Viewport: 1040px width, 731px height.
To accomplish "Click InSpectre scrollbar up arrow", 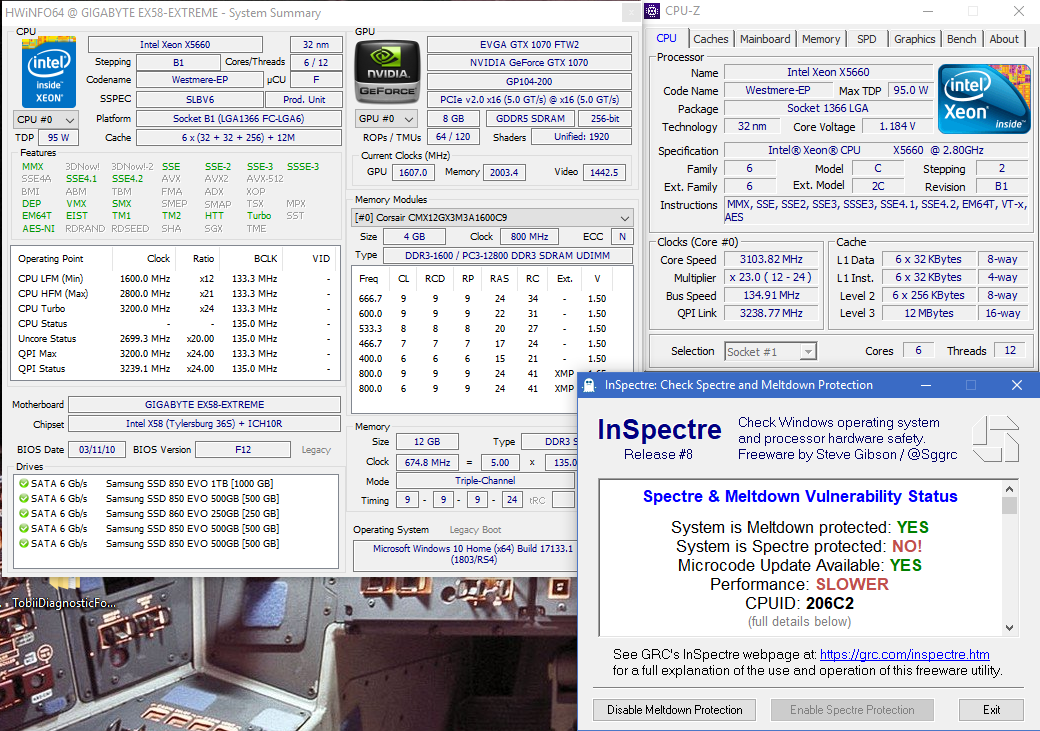I will pos(1009,489).
